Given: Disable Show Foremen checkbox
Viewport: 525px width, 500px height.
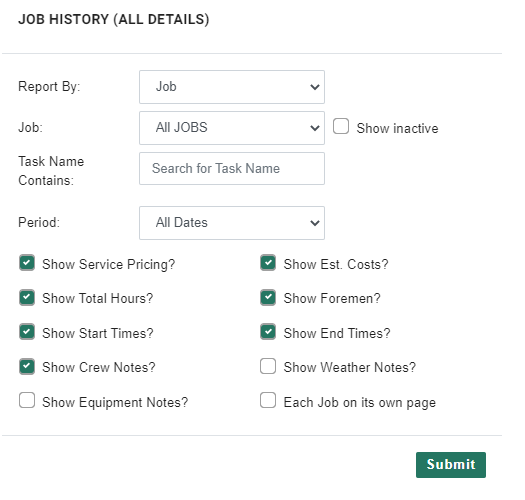Looking at the screenshot, I should (268, 297).
